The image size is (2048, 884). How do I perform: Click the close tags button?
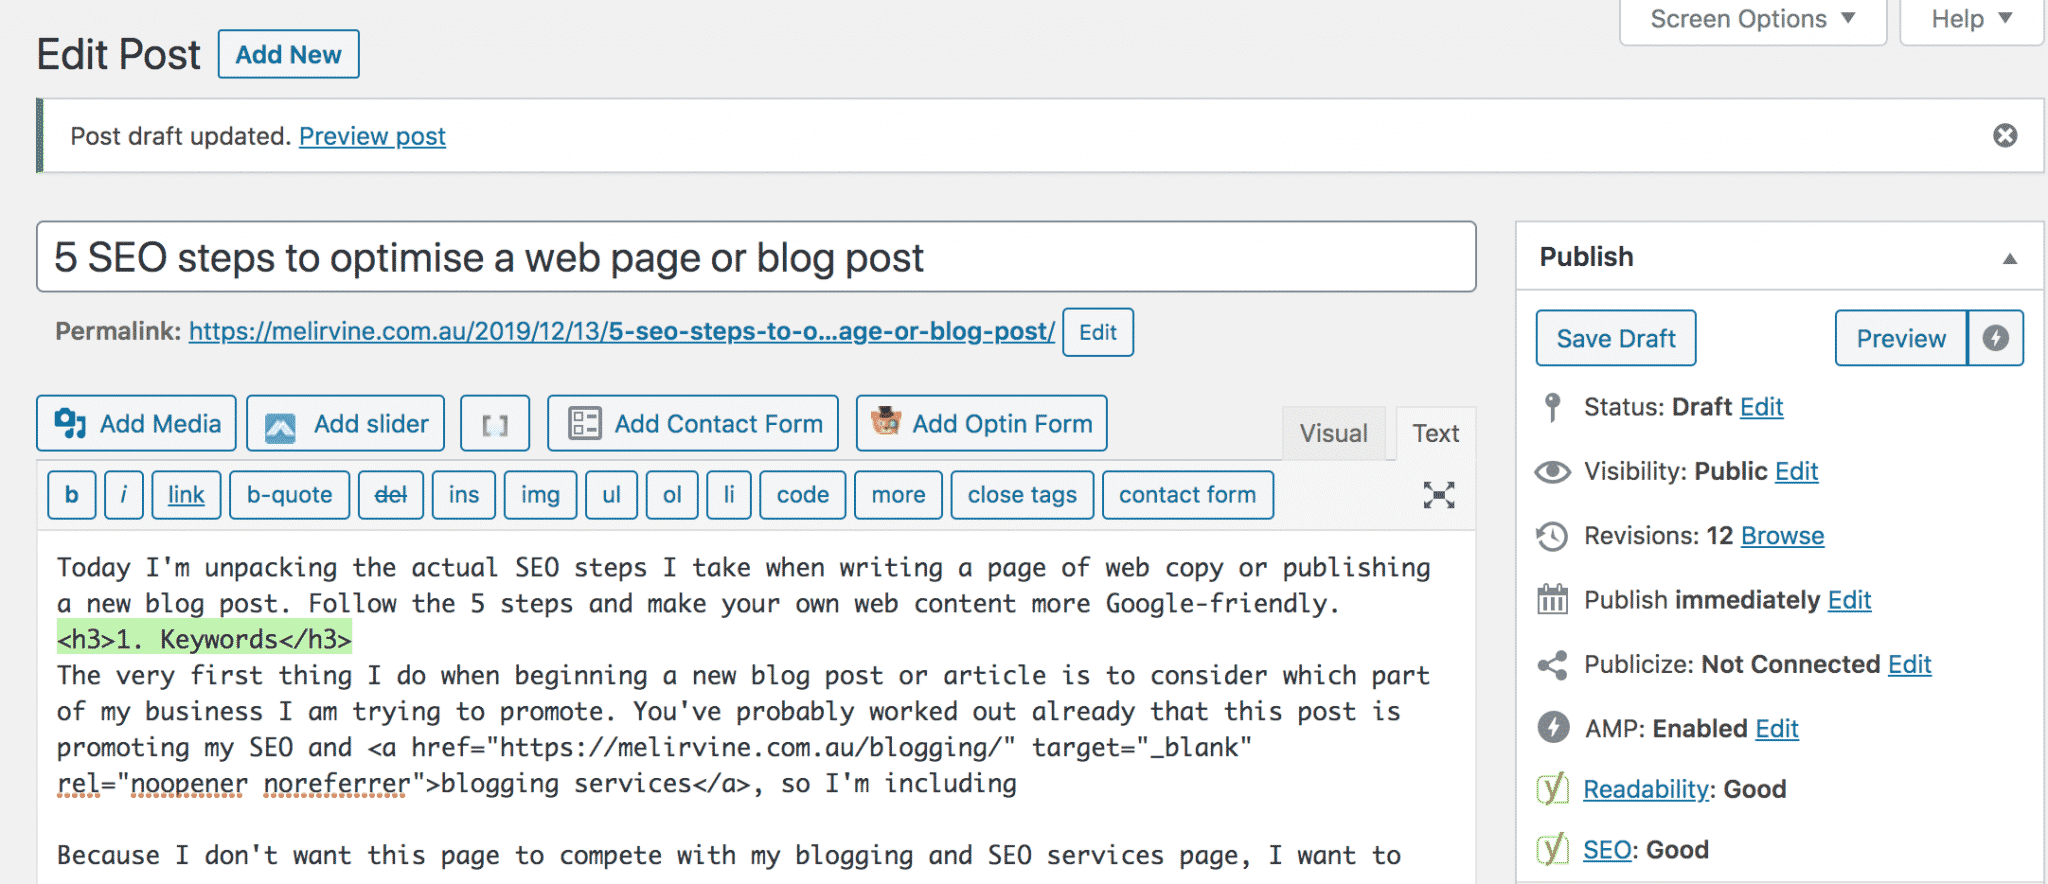[x=1022, y=495]
